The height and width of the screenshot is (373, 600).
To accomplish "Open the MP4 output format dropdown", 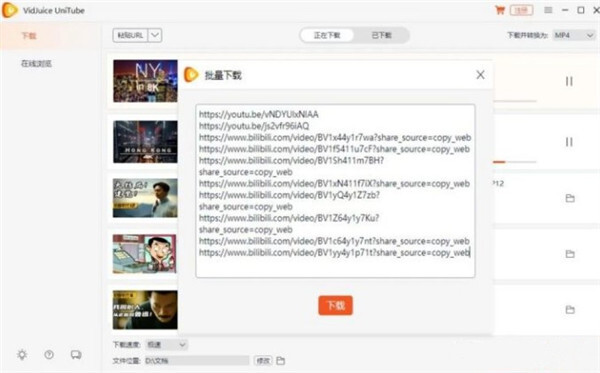I will tap(574, 35).
